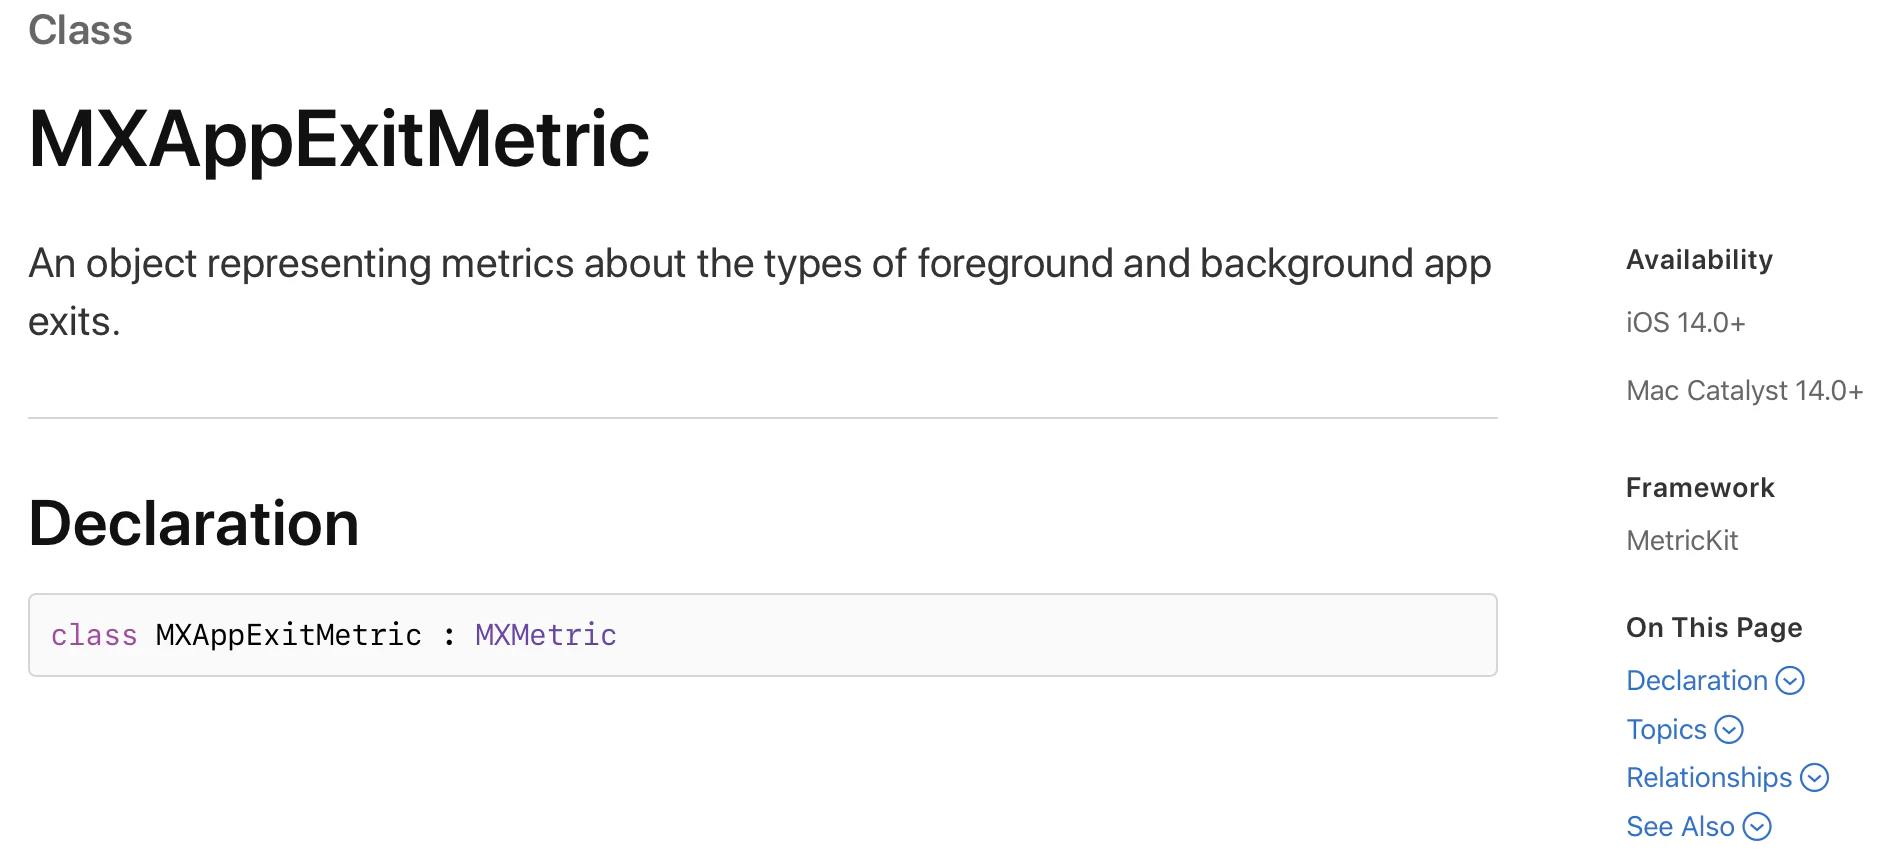Click the iOS 14.0+ availability entry
Screen dimensions: 1896x860
coord(1685,323)
